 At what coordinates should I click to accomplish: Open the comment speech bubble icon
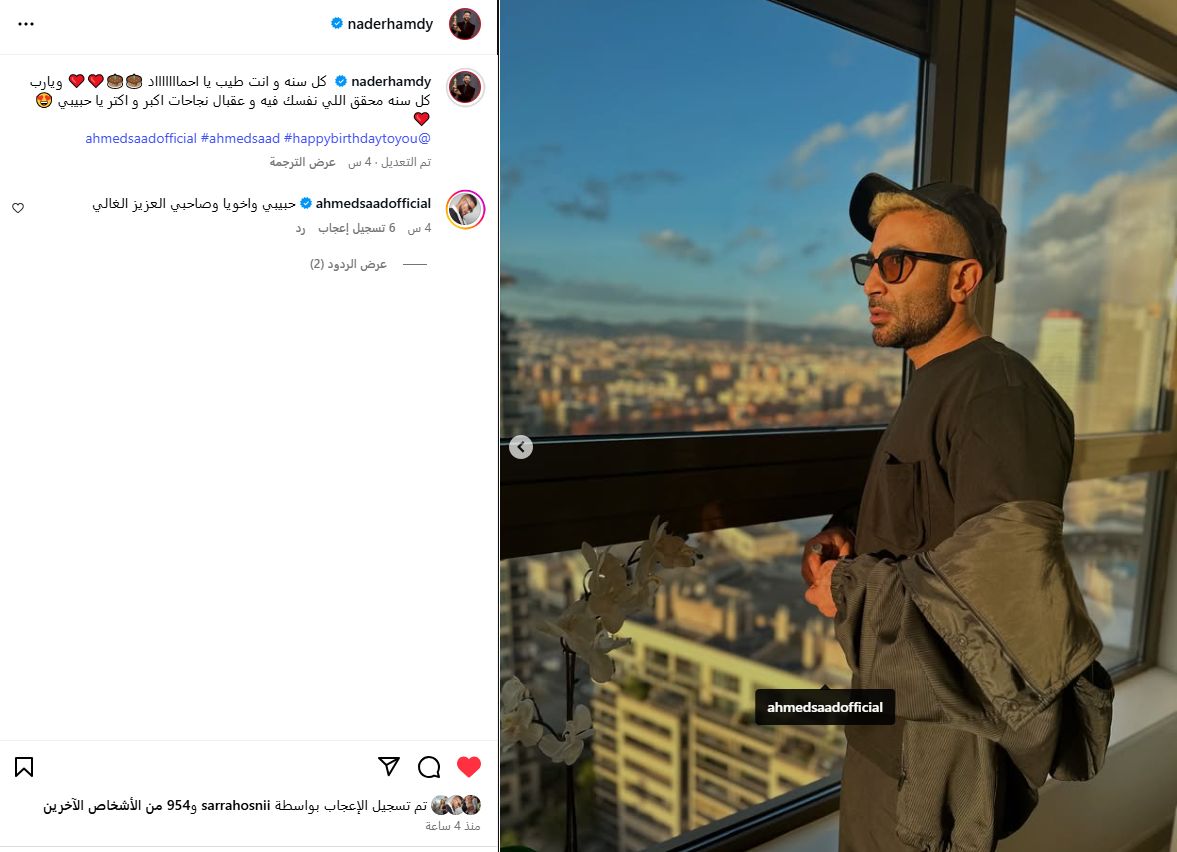pyautogui.click(x=429, y=766)
